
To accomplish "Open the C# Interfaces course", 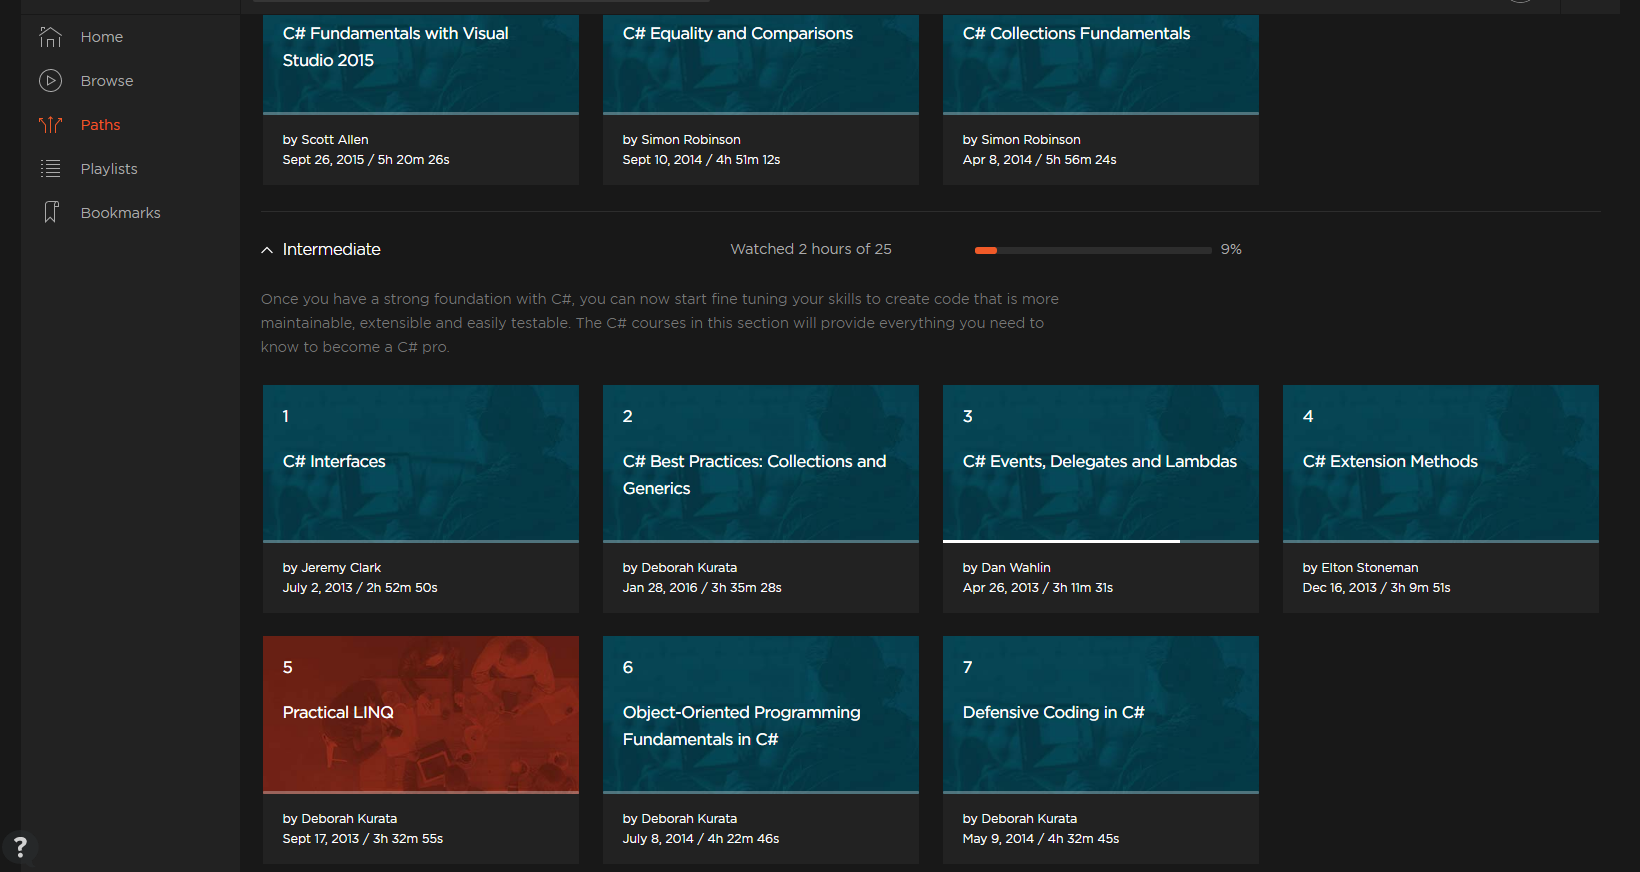I will point(420,463).
